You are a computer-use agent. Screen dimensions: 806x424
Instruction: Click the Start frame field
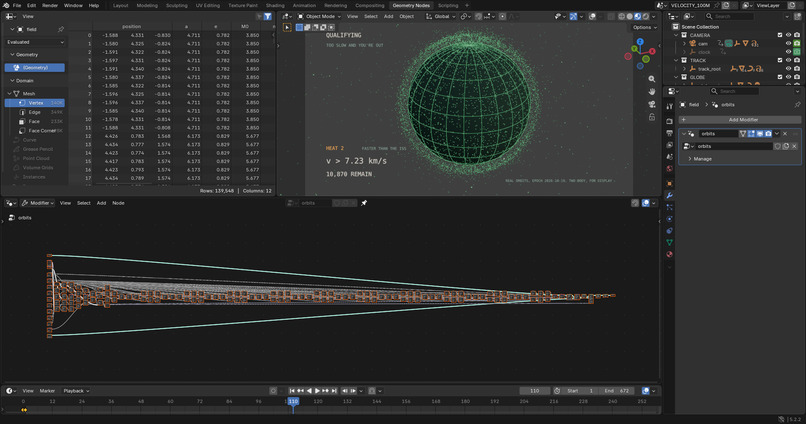point(580,391)
